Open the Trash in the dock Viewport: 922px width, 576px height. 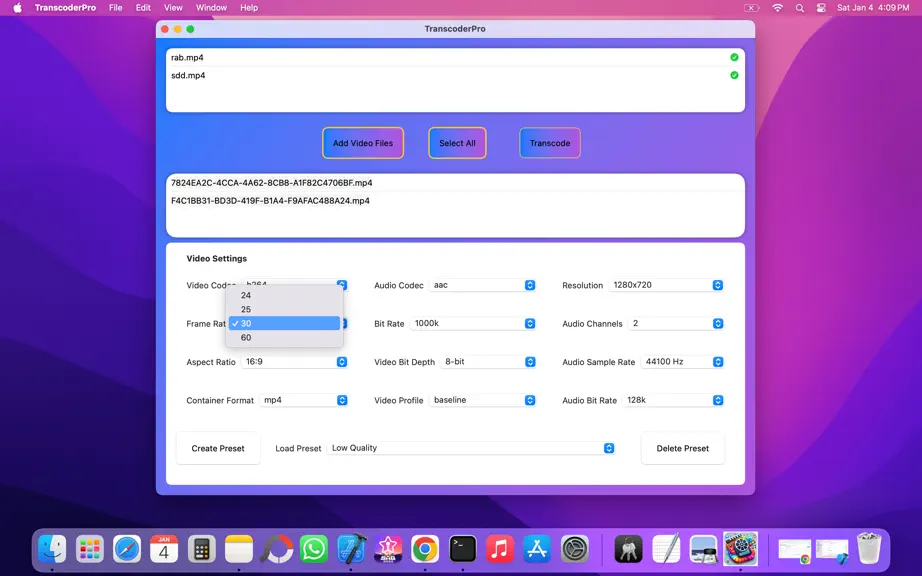tap(869, 548)
